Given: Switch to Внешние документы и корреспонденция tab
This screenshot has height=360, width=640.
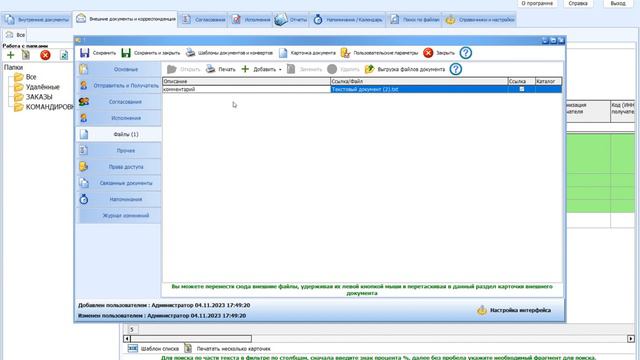Looking at the screenshot, I should pos(126,19).
